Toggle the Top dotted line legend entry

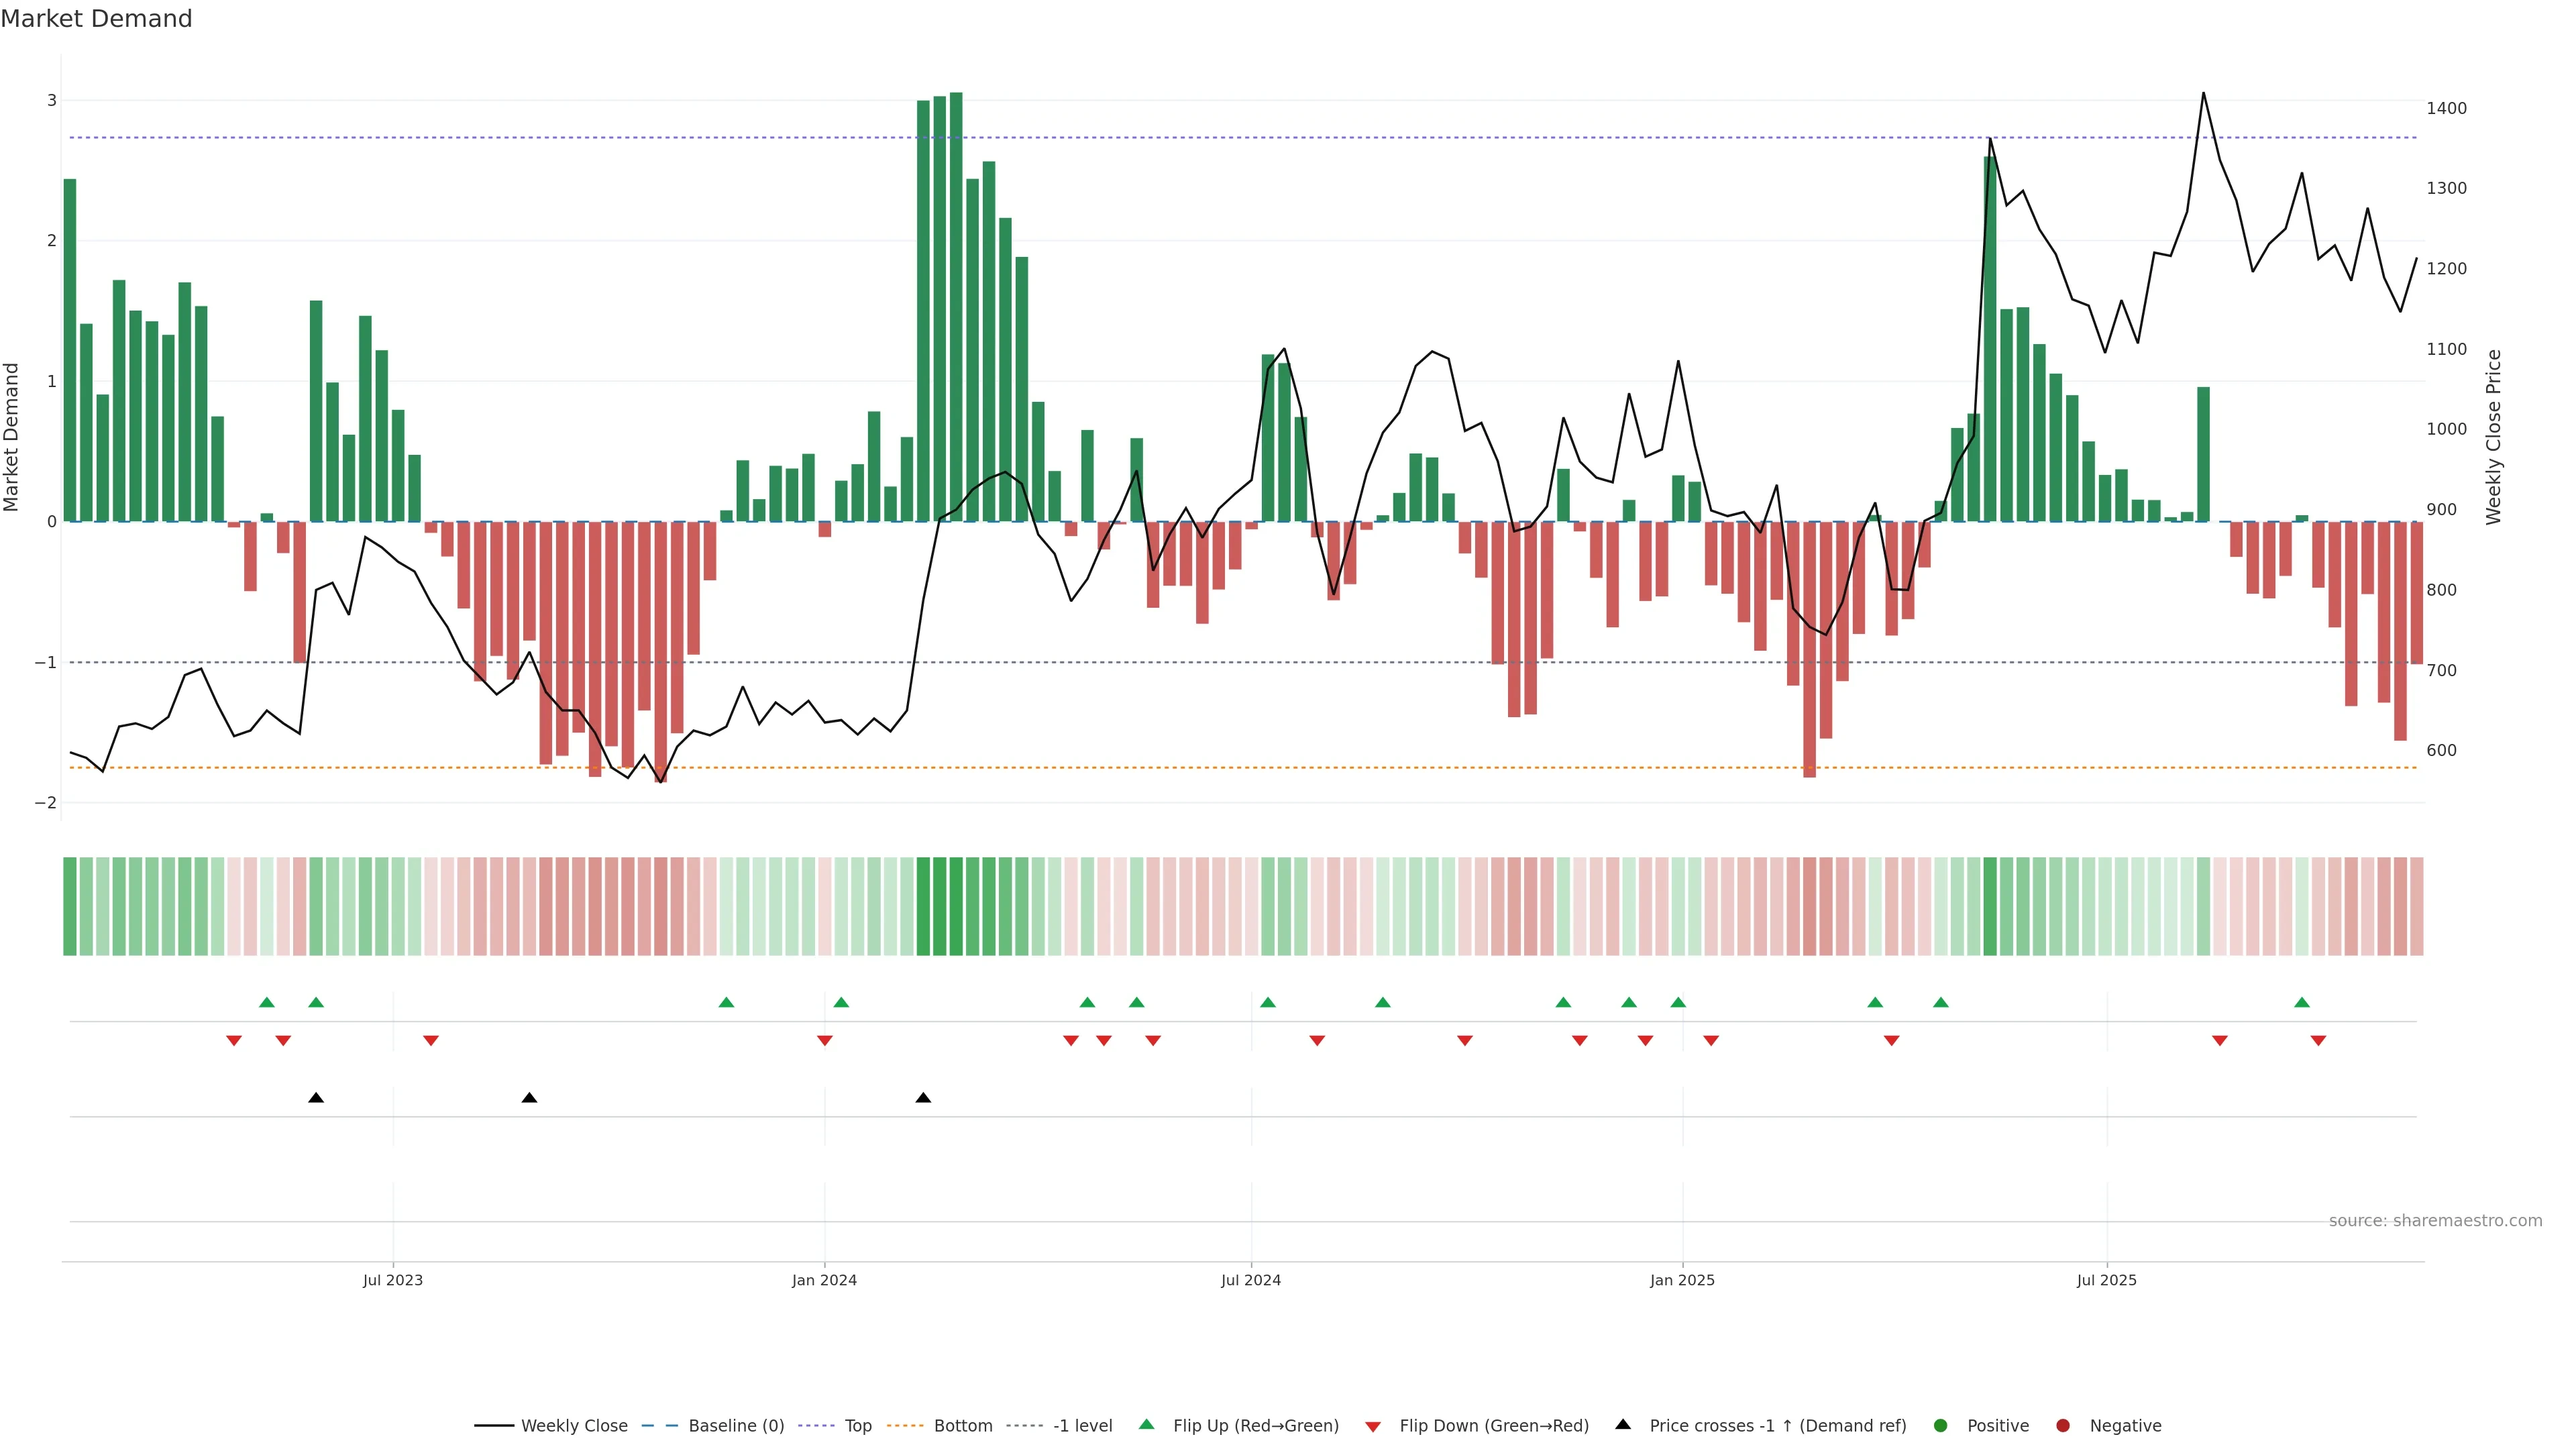click(857, 1426)
